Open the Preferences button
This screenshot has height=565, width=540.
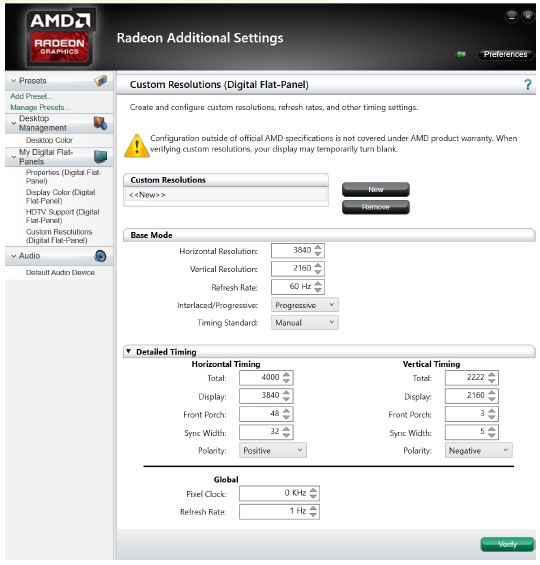click(x=505, y=54)
